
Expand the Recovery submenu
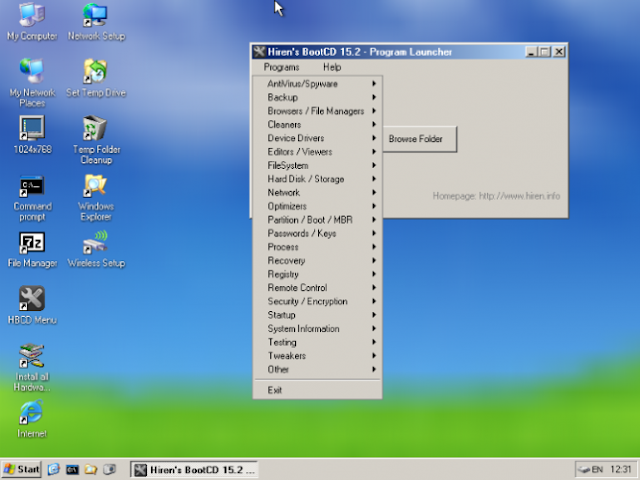pos(318,260)
